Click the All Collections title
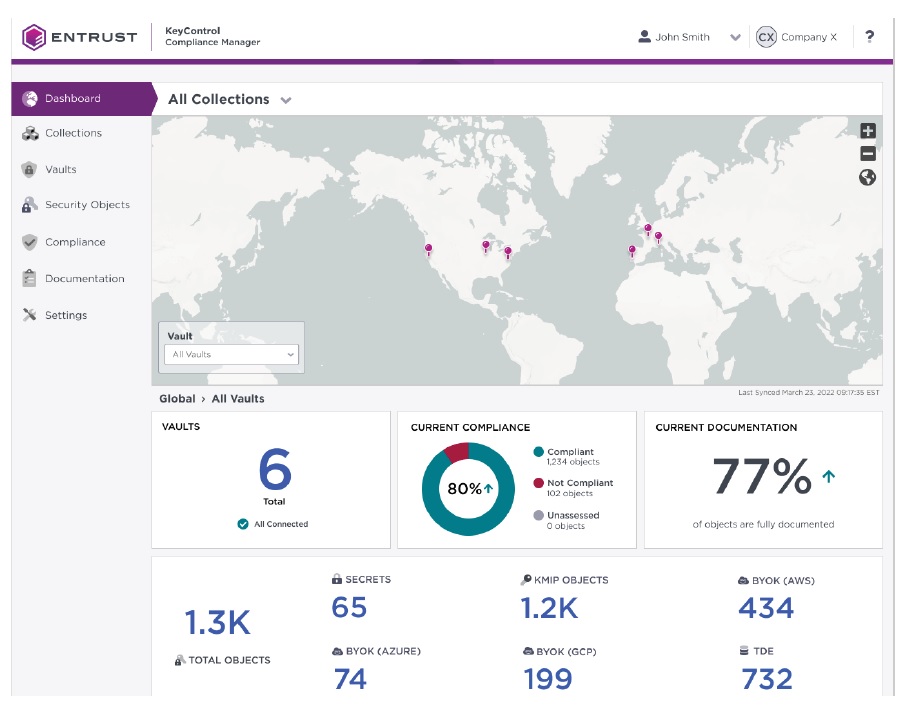914x705 pixels. 219,99
